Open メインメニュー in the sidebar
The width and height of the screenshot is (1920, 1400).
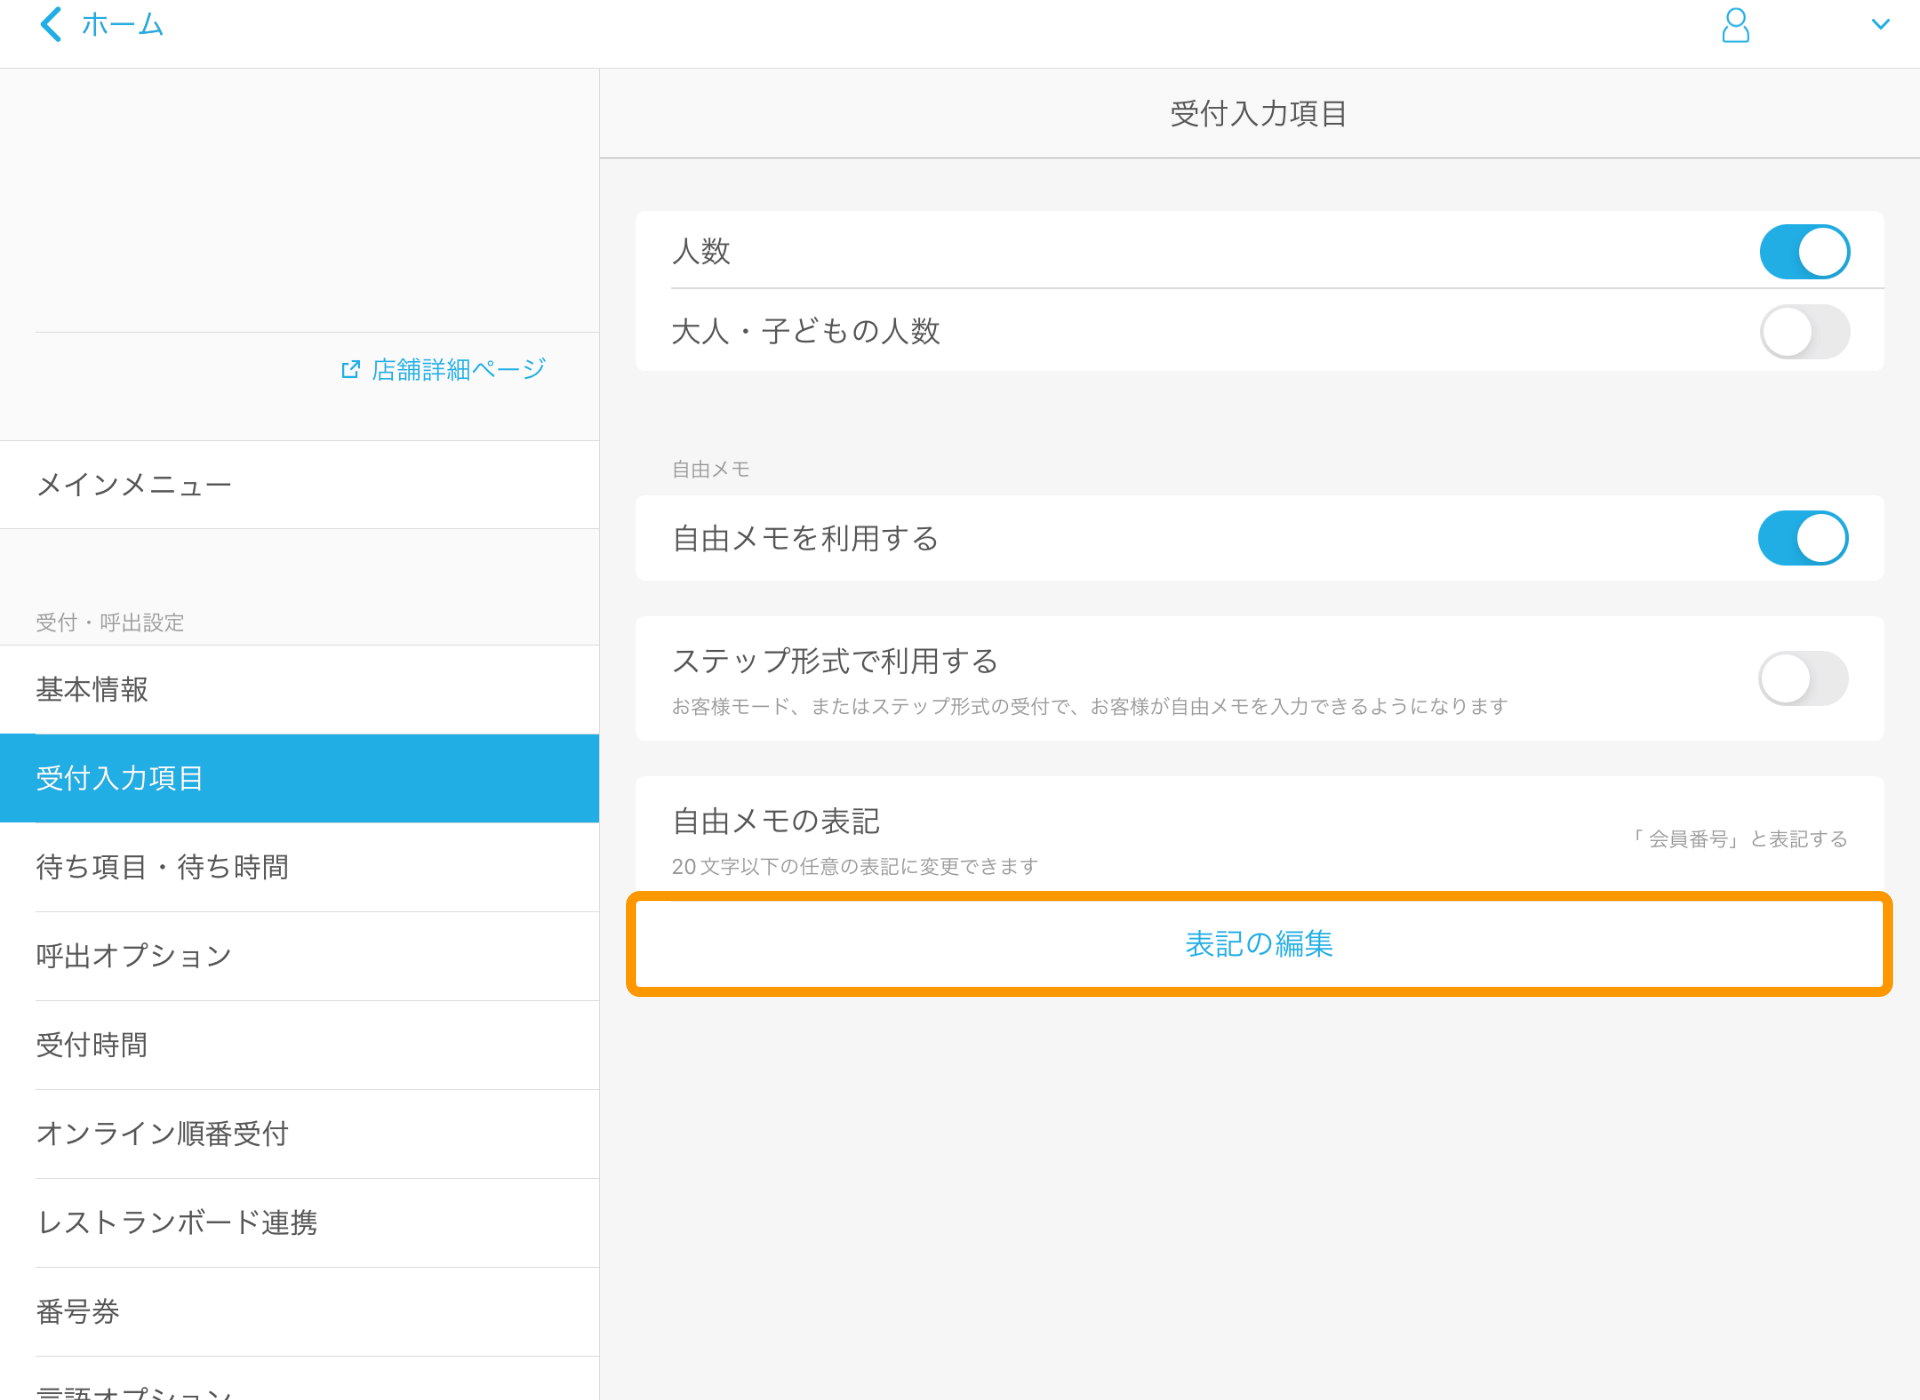click(300, 485)
